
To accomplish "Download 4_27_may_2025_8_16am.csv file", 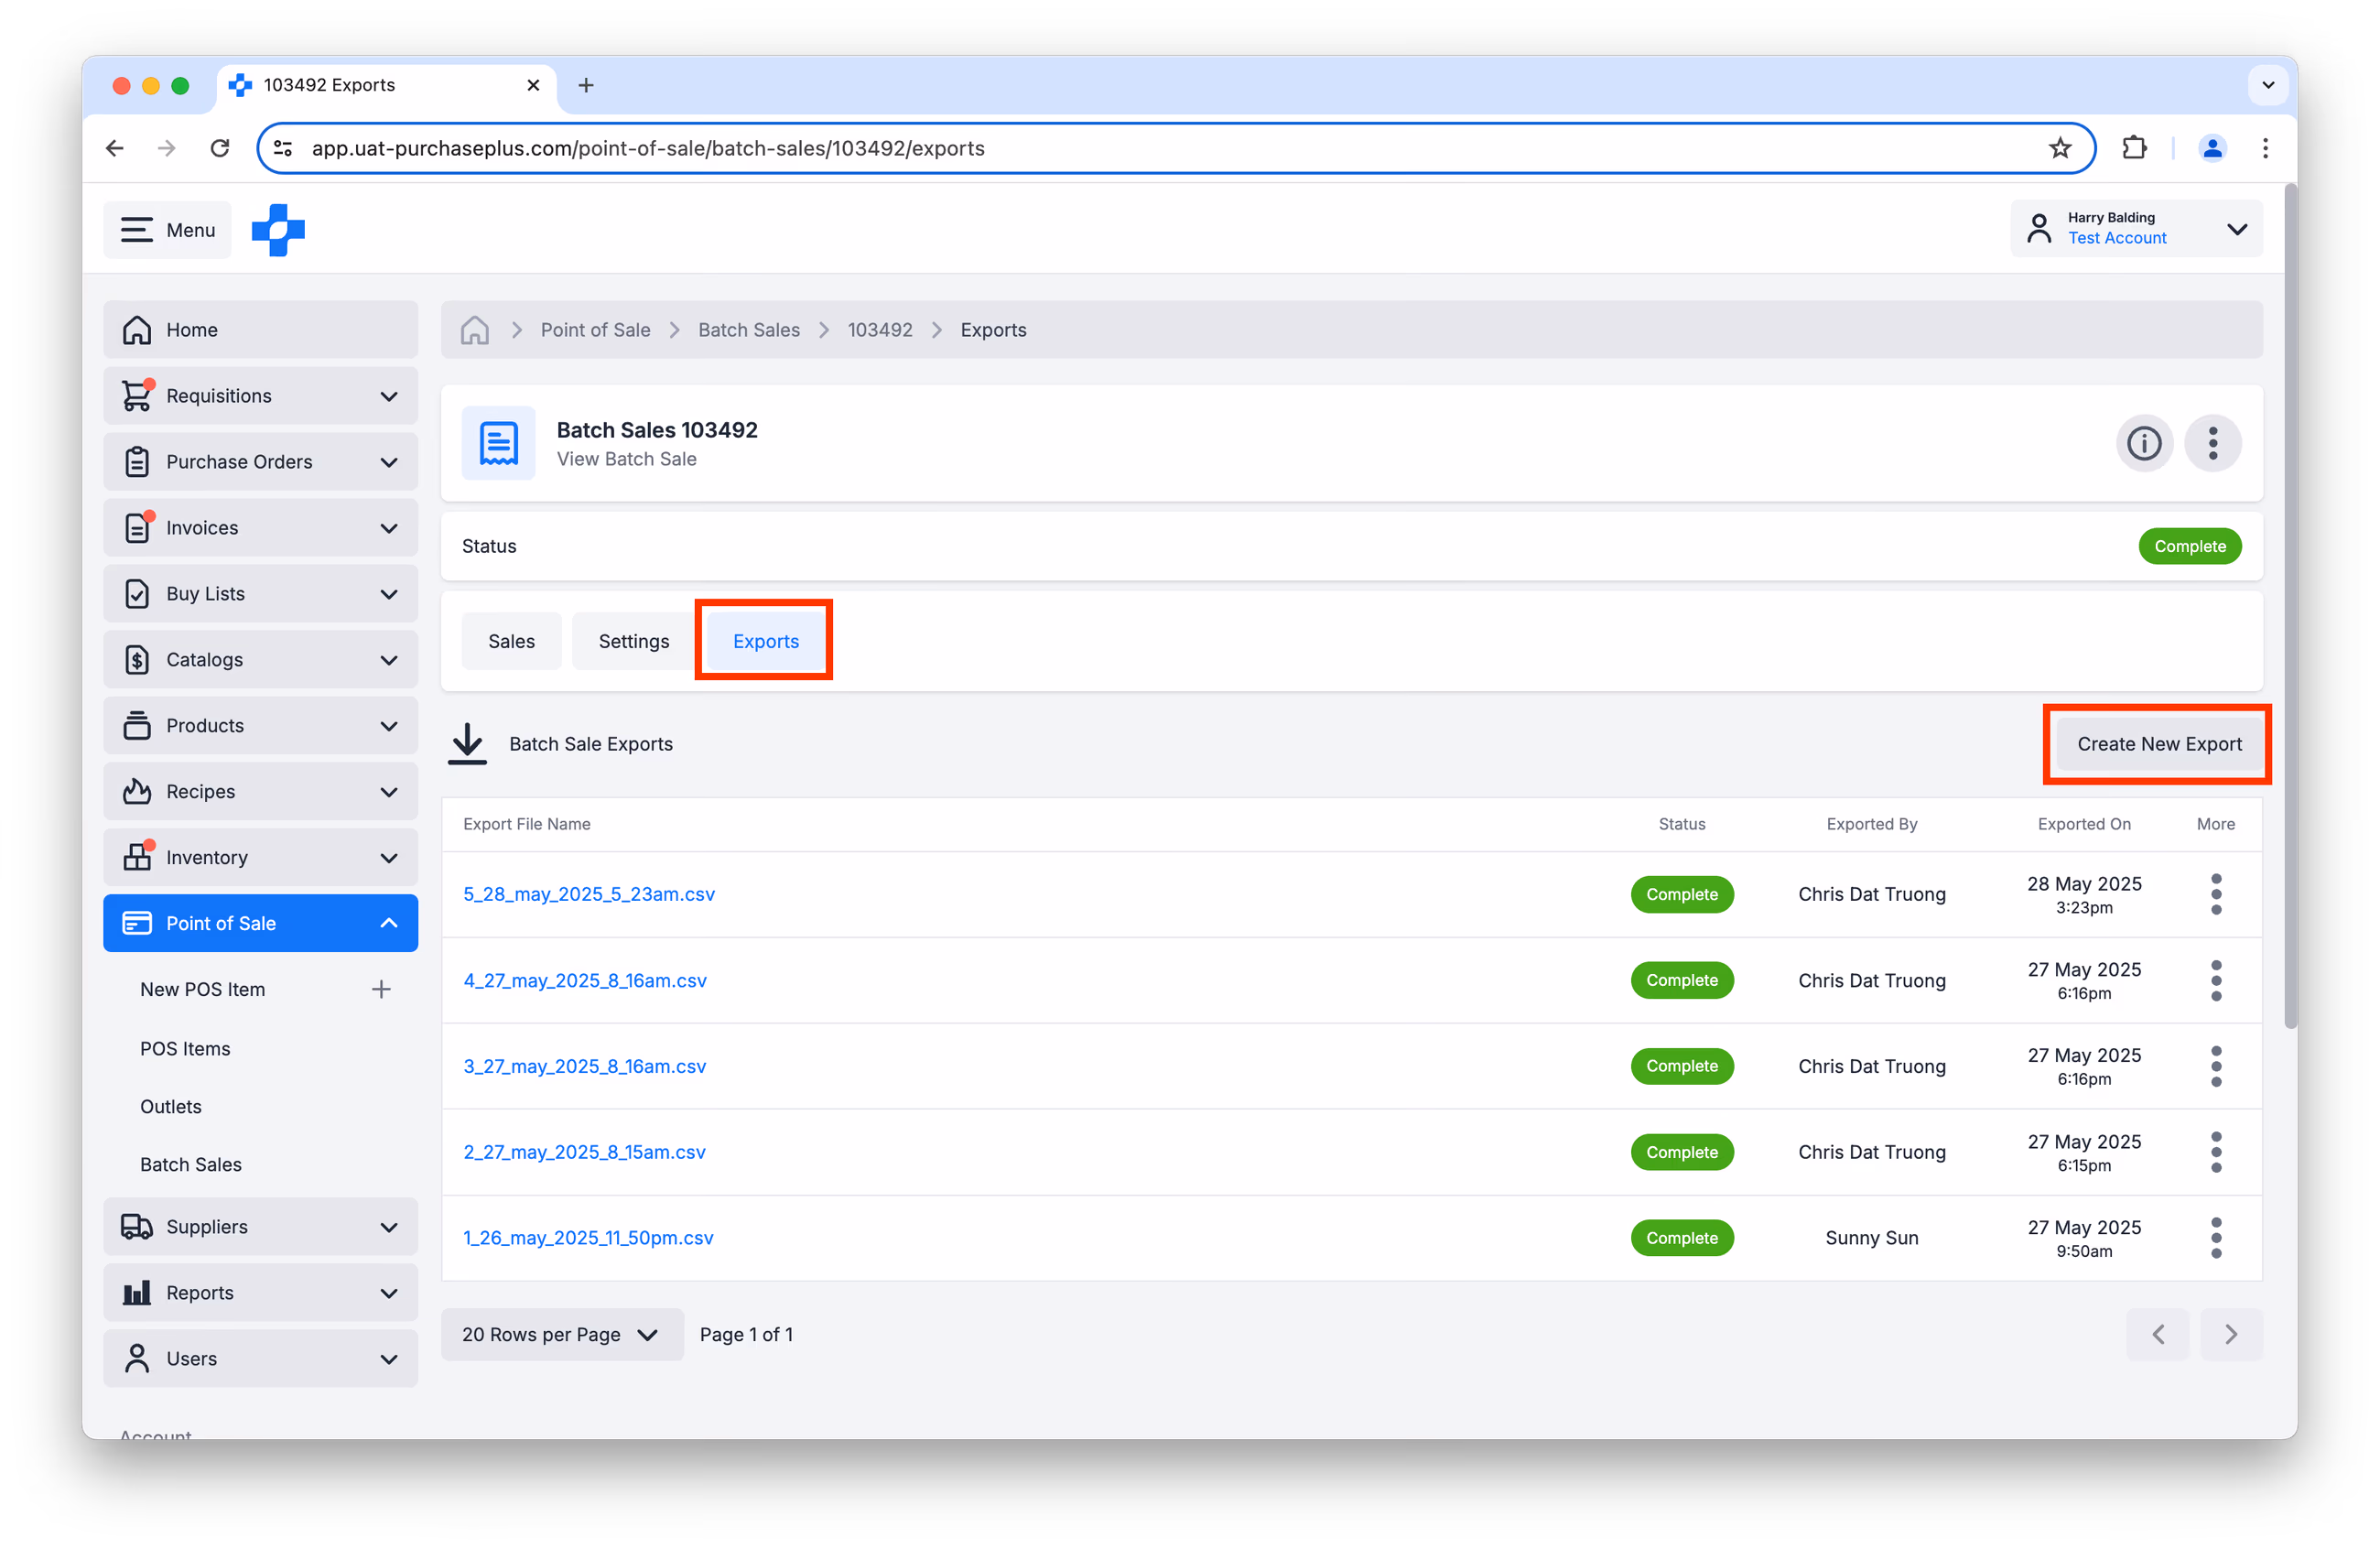I will pyautogui.click(x=585, y=980).
